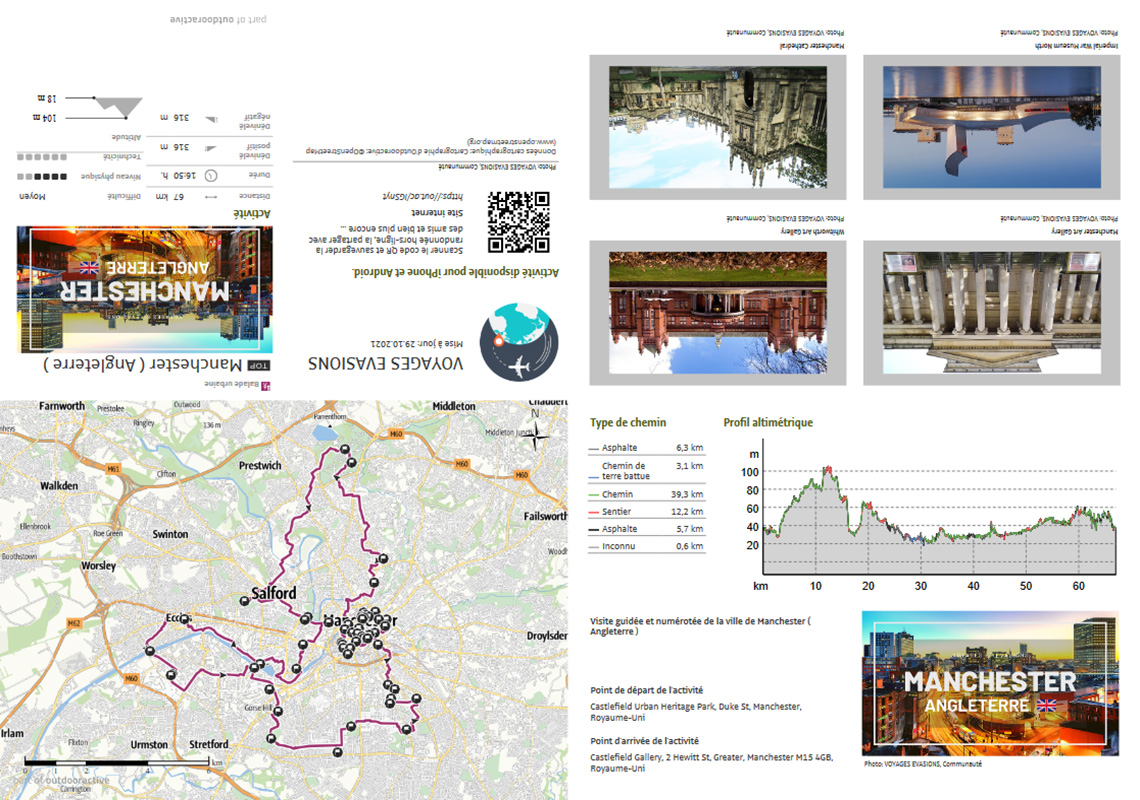Select the Castlefield Urban Heritage Park address
The image size is (1140, 800).
click(x=696, y=712)
